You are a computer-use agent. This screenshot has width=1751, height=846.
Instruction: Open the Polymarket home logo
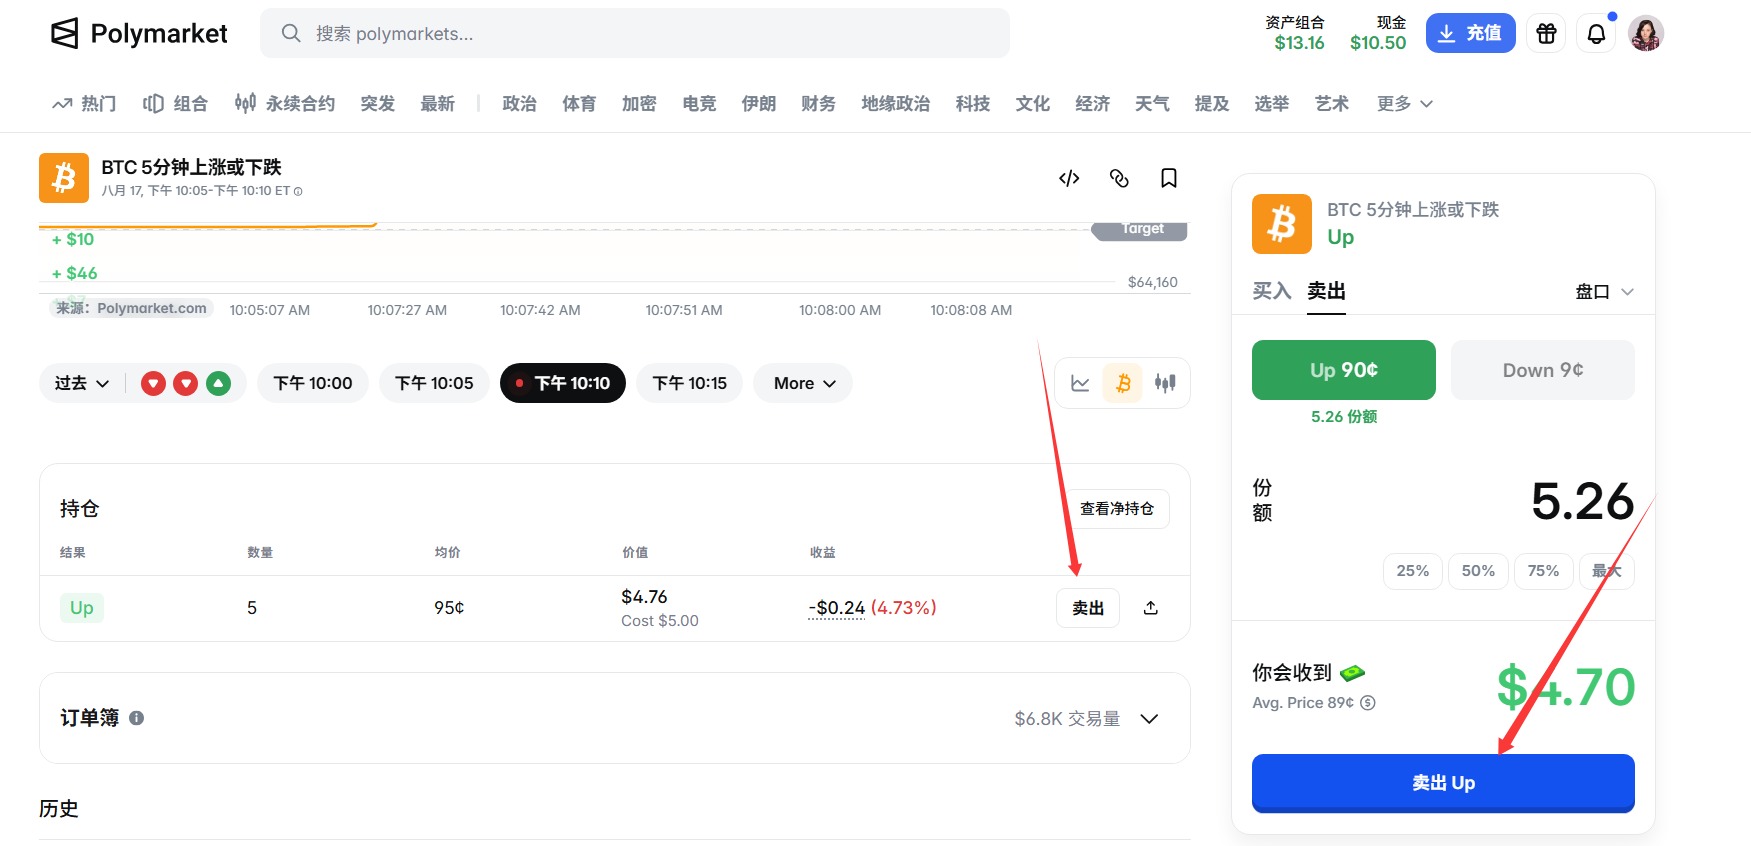click(139, 34)
